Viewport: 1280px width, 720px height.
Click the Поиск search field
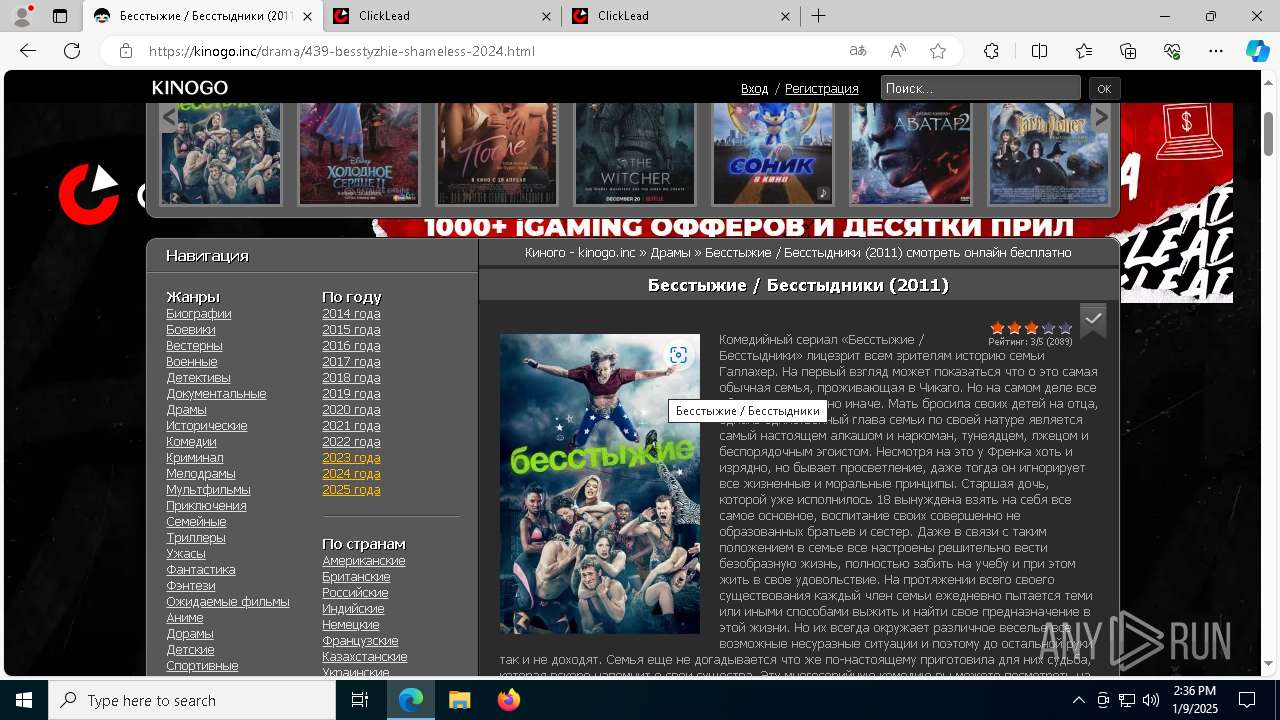pyautogui.click(x=980, y=88)
